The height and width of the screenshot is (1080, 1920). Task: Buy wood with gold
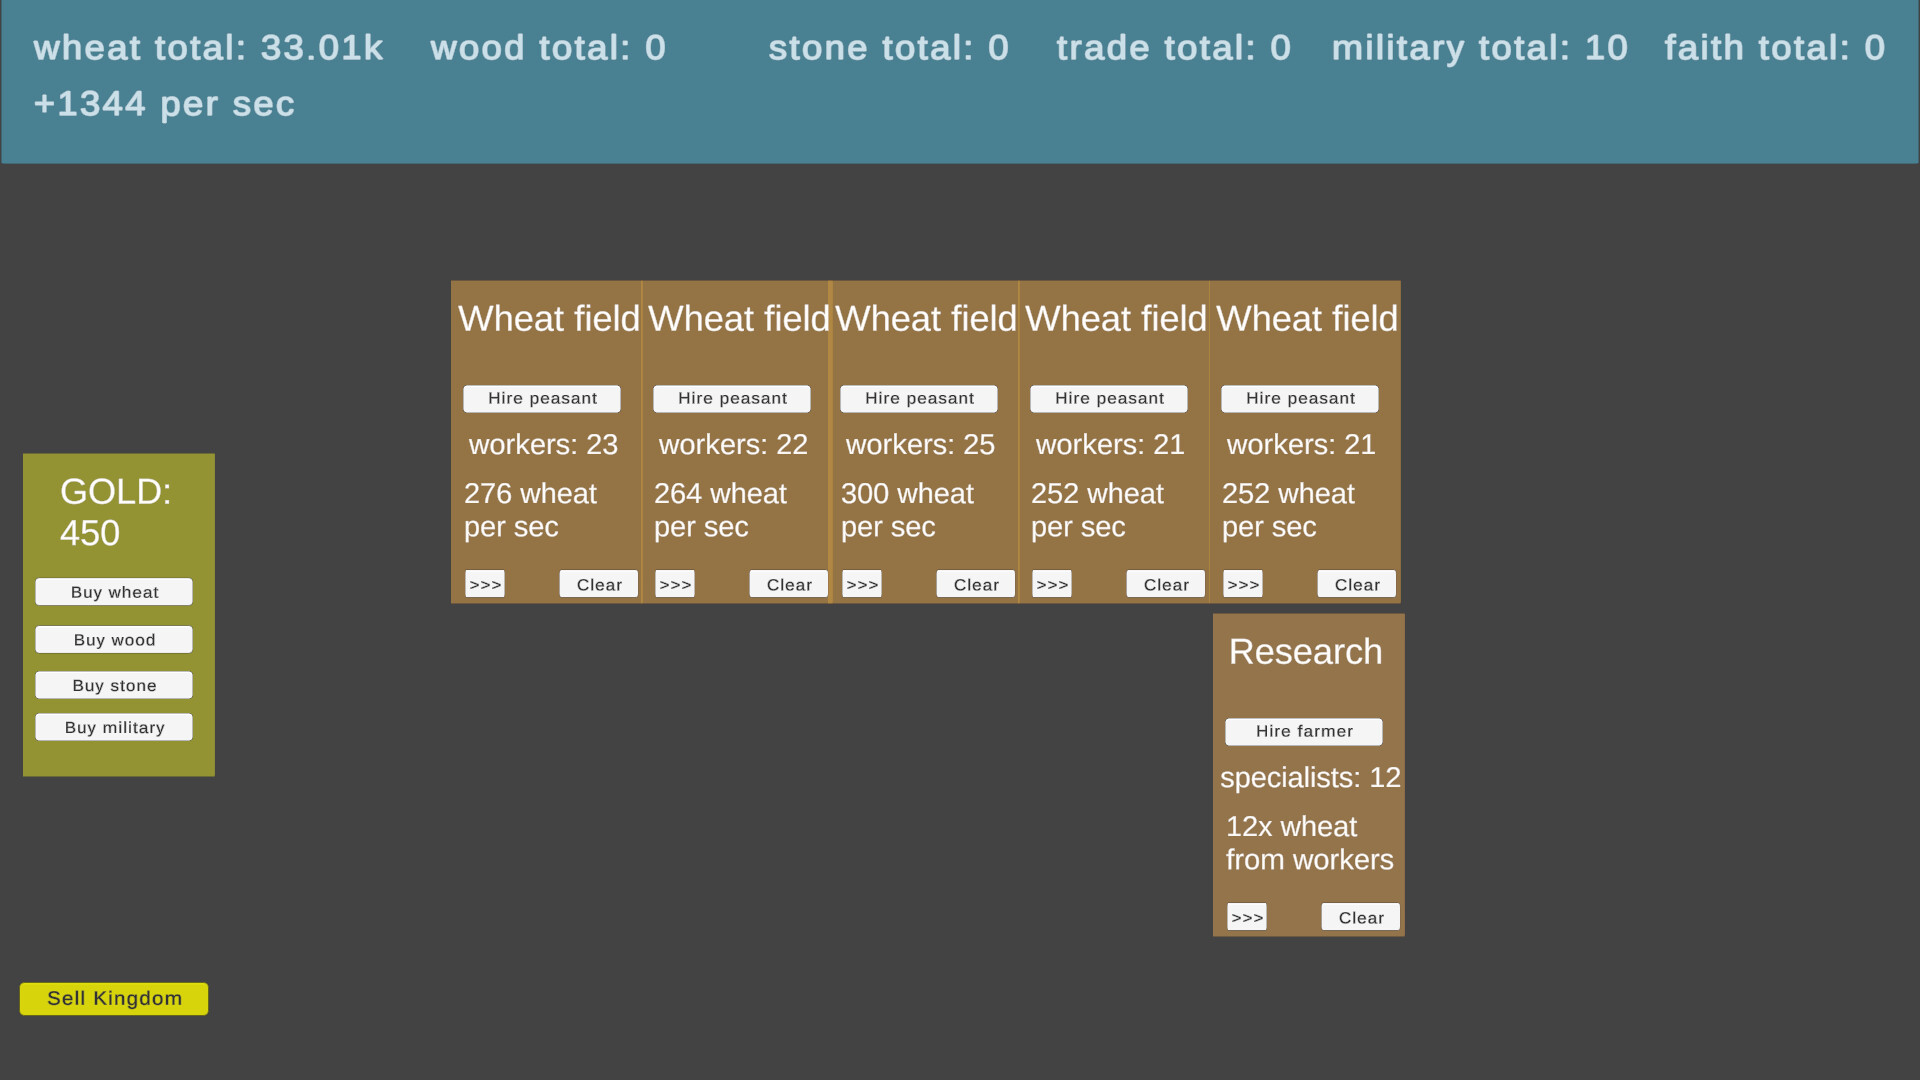[114, 640]
